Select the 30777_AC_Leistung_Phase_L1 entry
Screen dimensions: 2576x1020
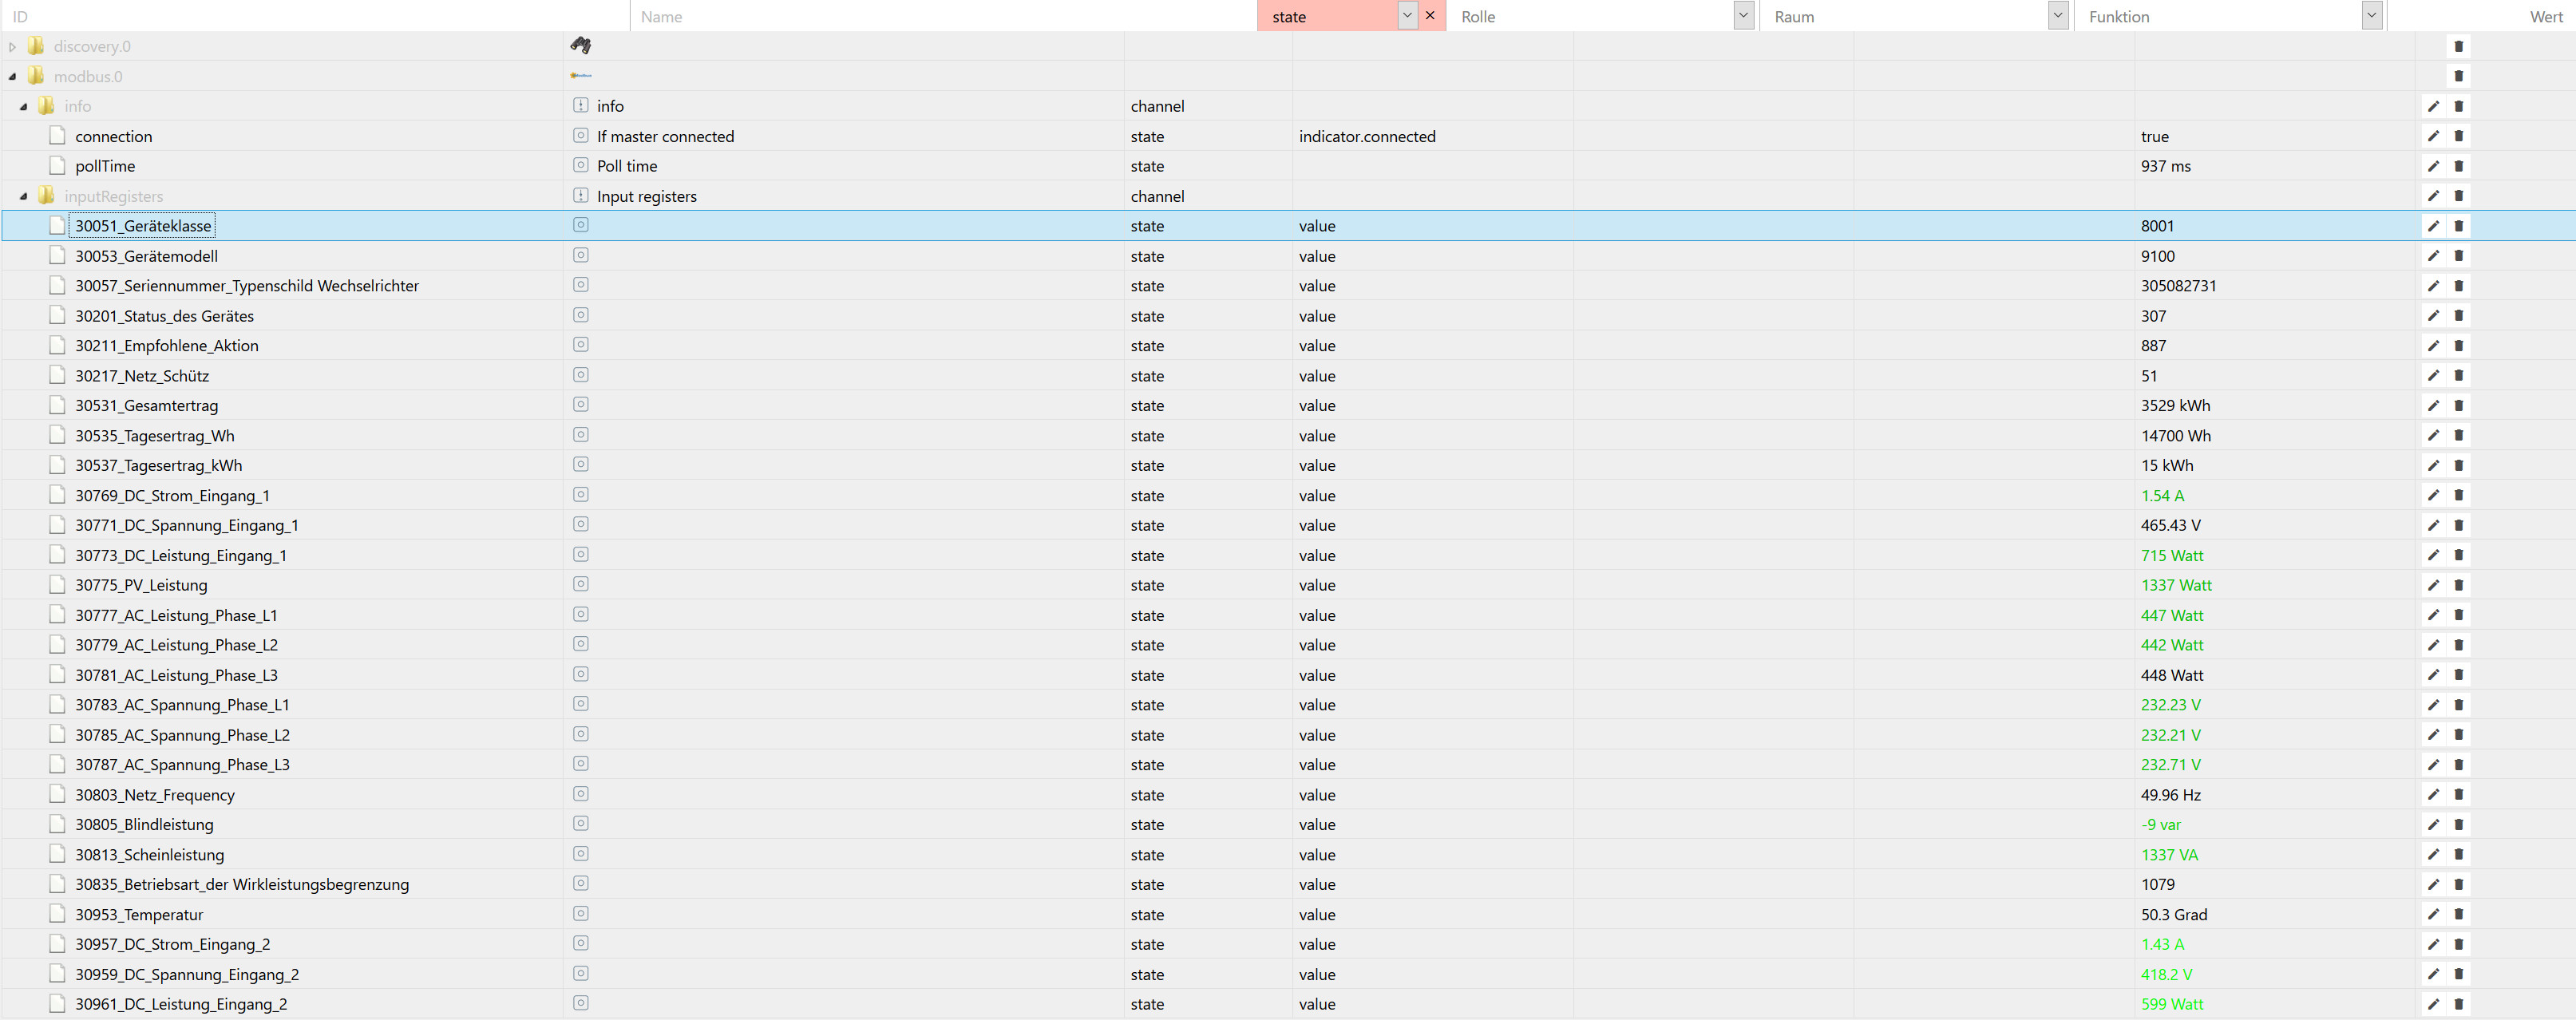pyautogui.click(x=177, y=615)
